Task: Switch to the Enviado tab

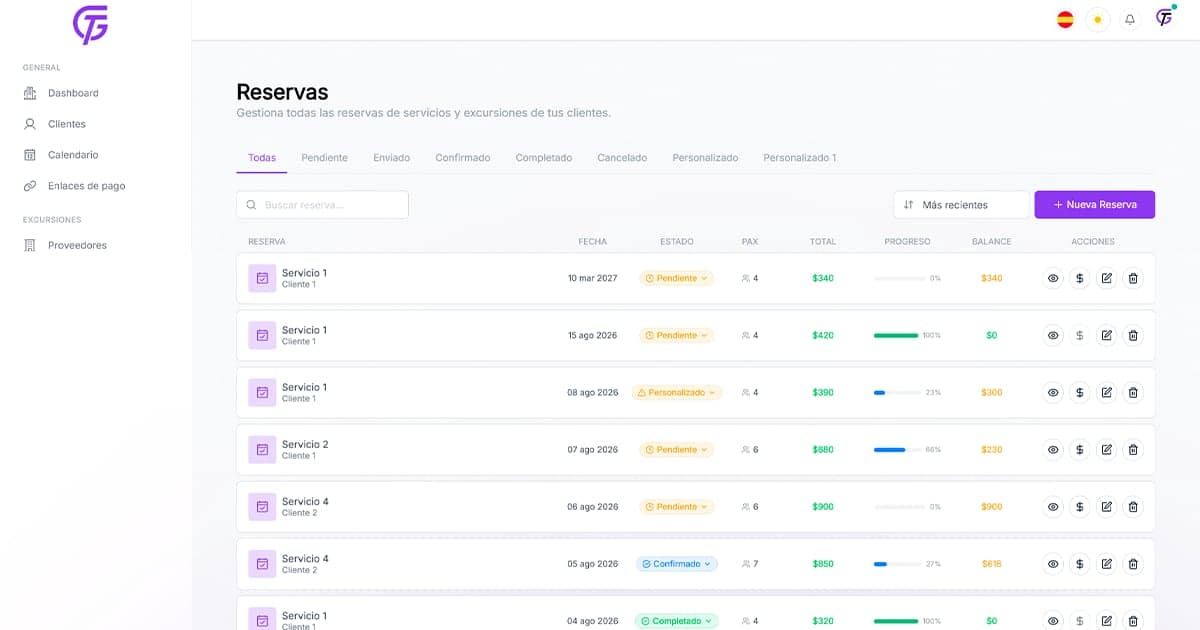Action: click(391, 157)
